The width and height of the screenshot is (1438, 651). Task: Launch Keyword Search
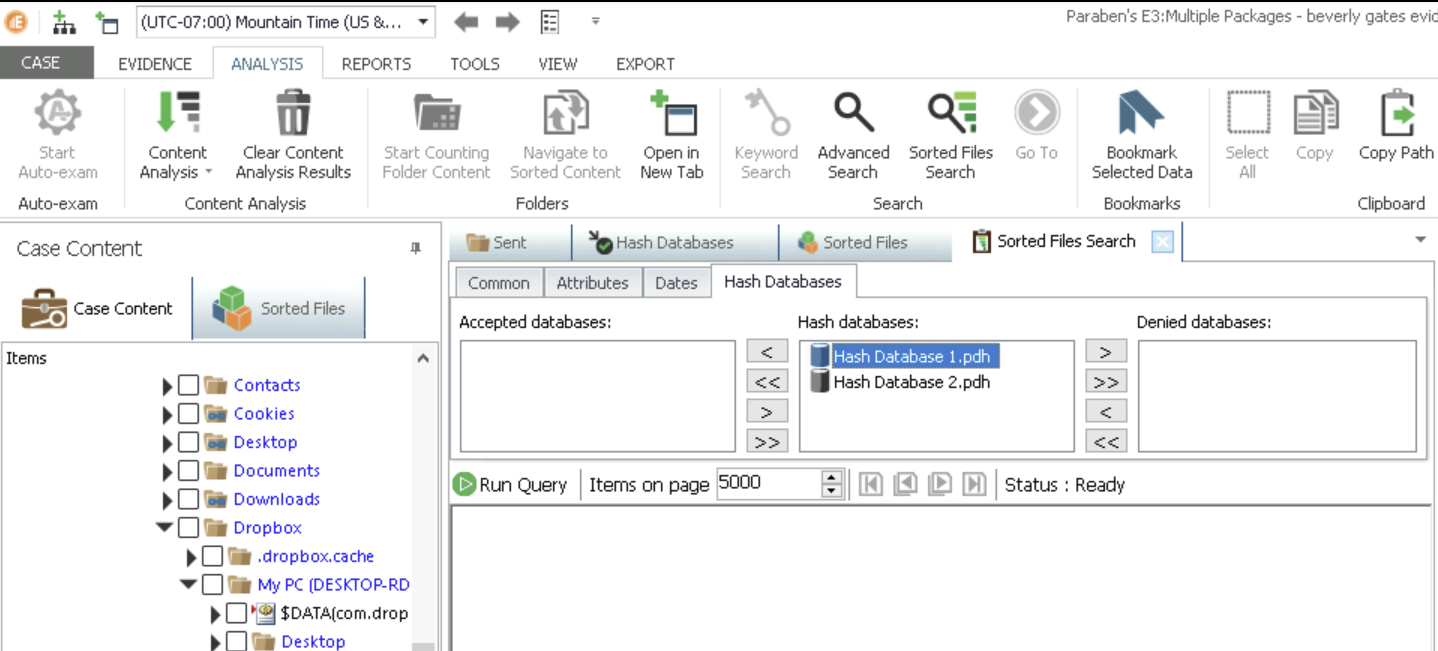click(x=766, y=135)
